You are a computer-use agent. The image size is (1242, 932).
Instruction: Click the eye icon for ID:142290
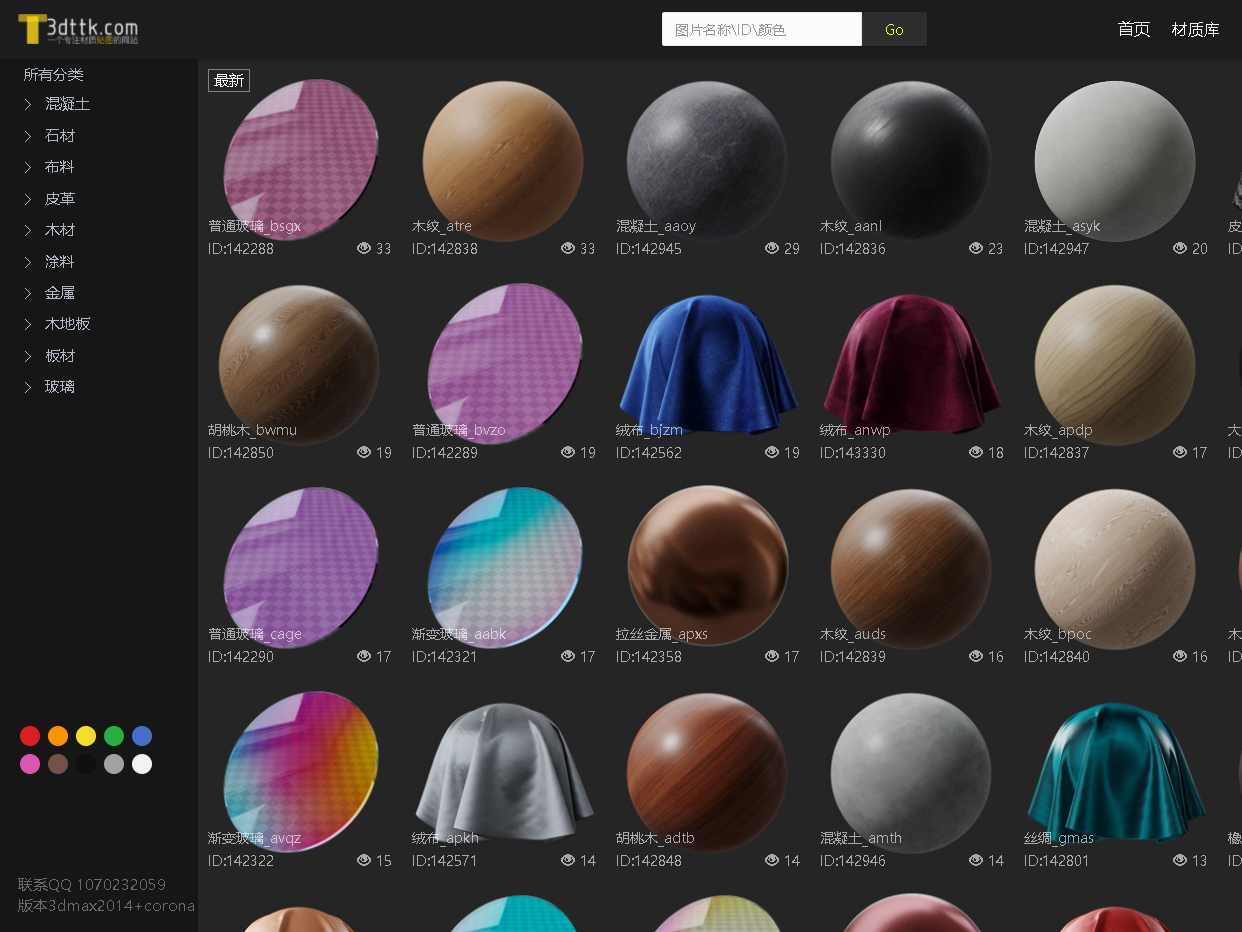(364, 656)
